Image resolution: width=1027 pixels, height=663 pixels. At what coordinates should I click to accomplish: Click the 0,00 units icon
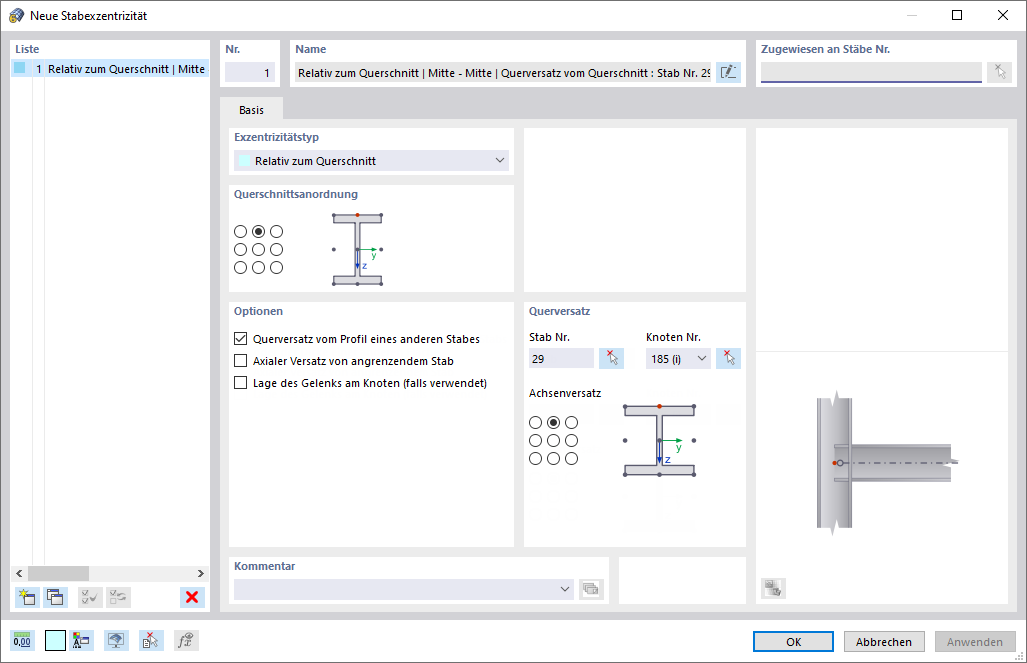tap(22, 640)
